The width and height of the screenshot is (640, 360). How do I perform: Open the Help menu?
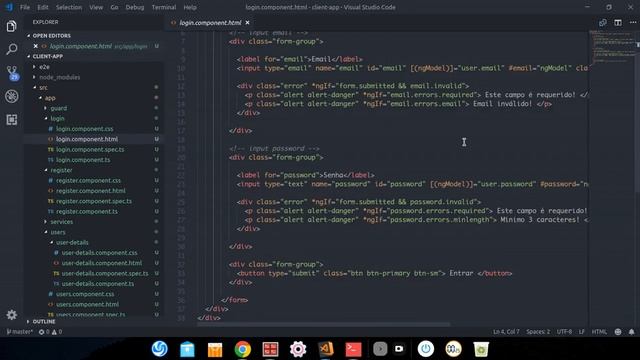coord(190,7)
